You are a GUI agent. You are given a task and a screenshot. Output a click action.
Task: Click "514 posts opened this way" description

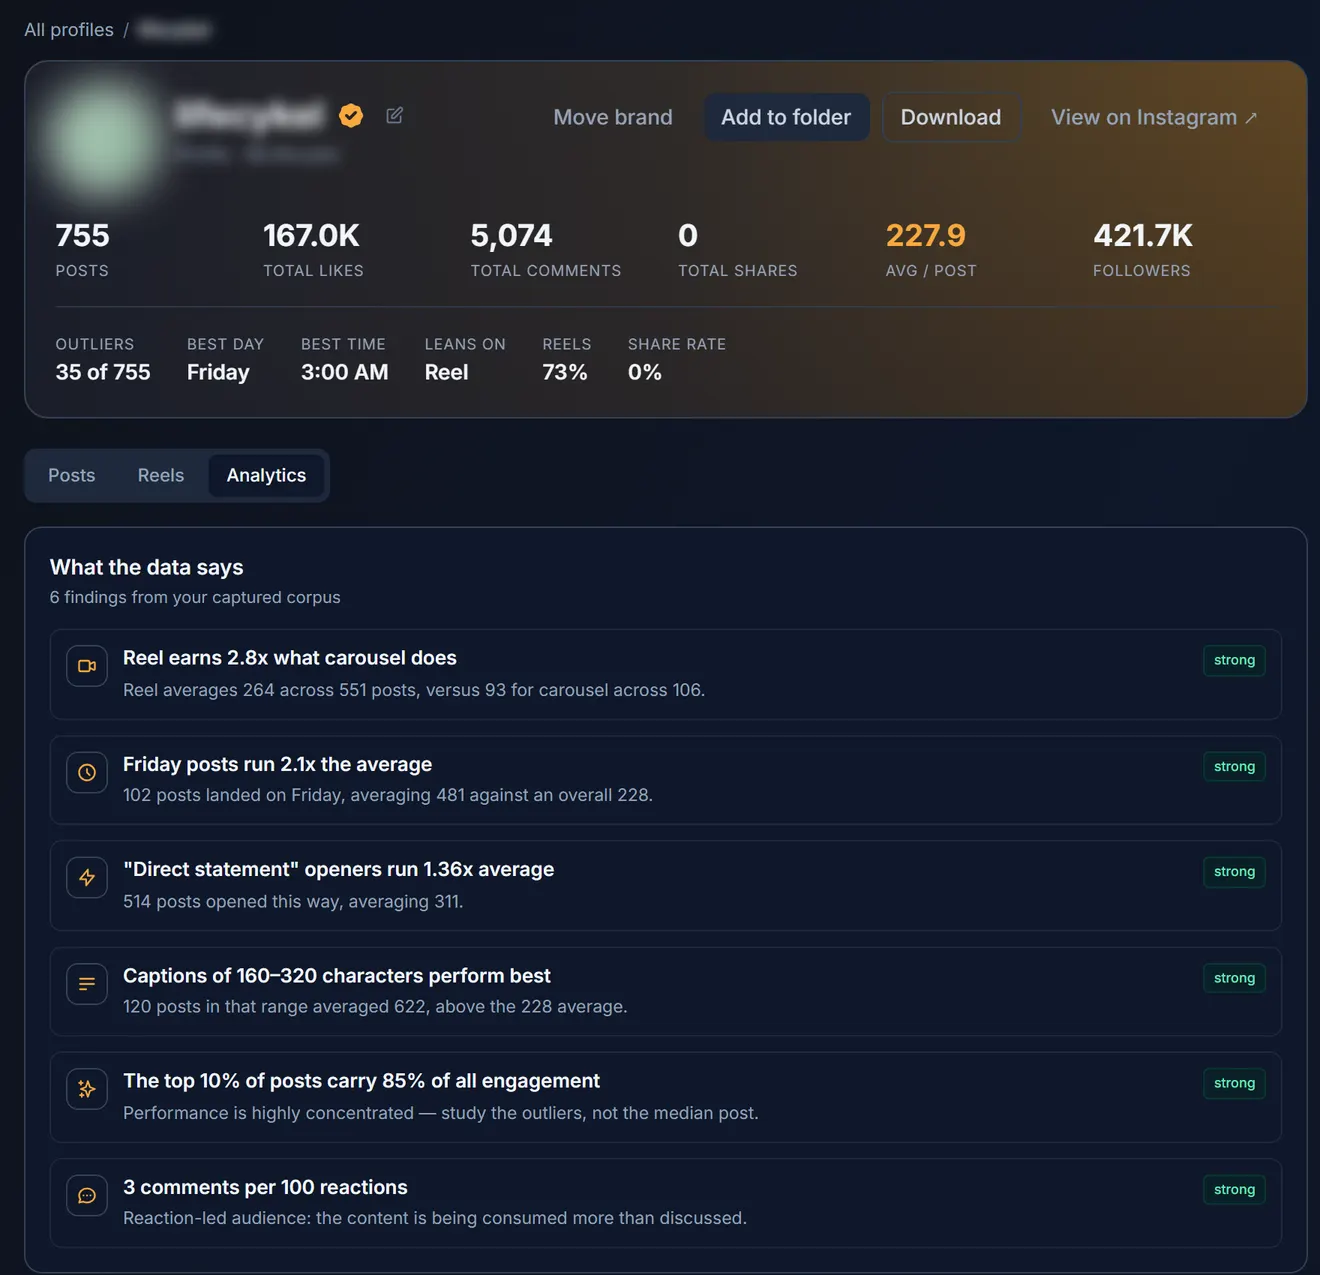[293, 901]
